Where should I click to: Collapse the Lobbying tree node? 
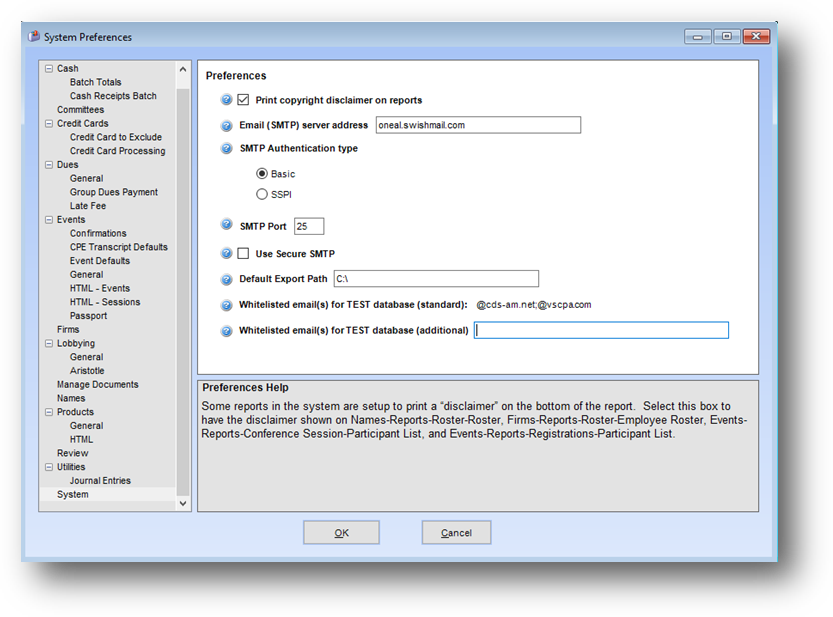(x=49, y=343)
